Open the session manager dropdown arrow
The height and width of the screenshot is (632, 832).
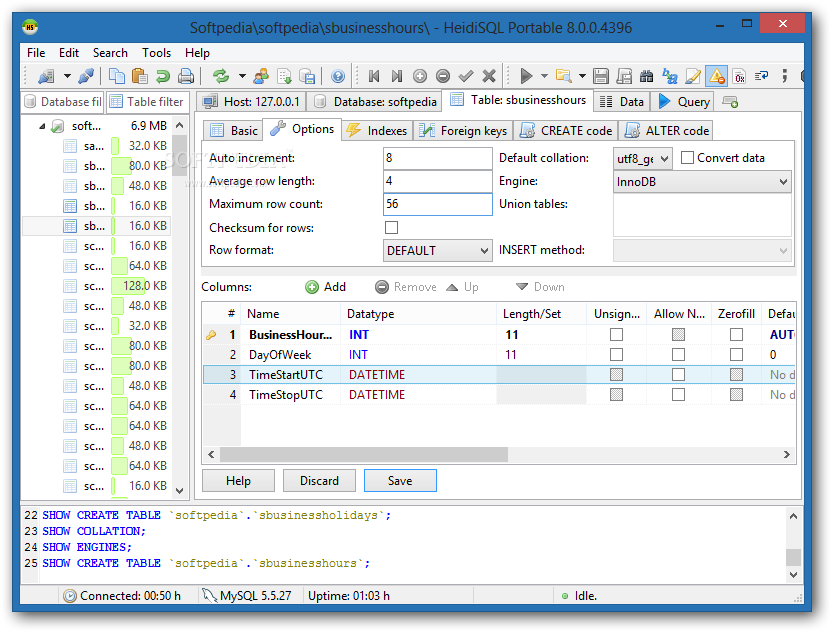point(67,76)
